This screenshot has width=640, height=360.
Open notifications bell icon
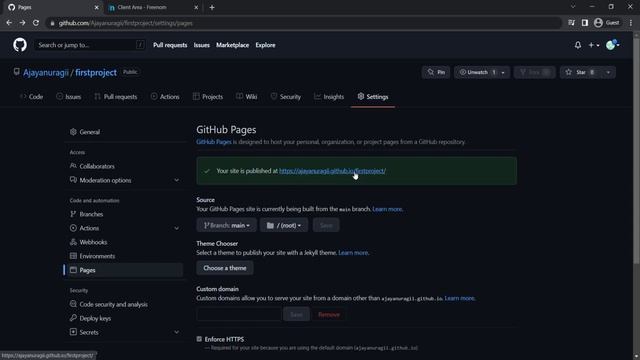tap(578, 45)
